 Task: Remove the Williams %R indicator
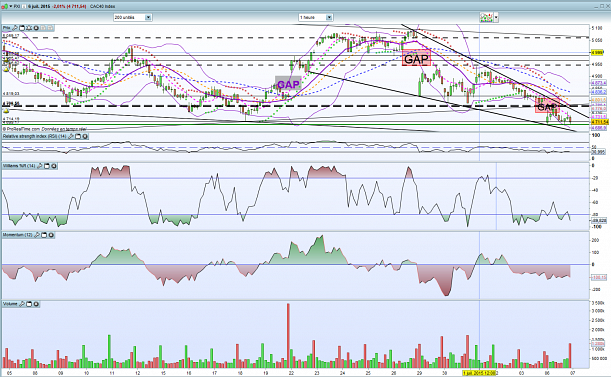click(x=54, y=166)
